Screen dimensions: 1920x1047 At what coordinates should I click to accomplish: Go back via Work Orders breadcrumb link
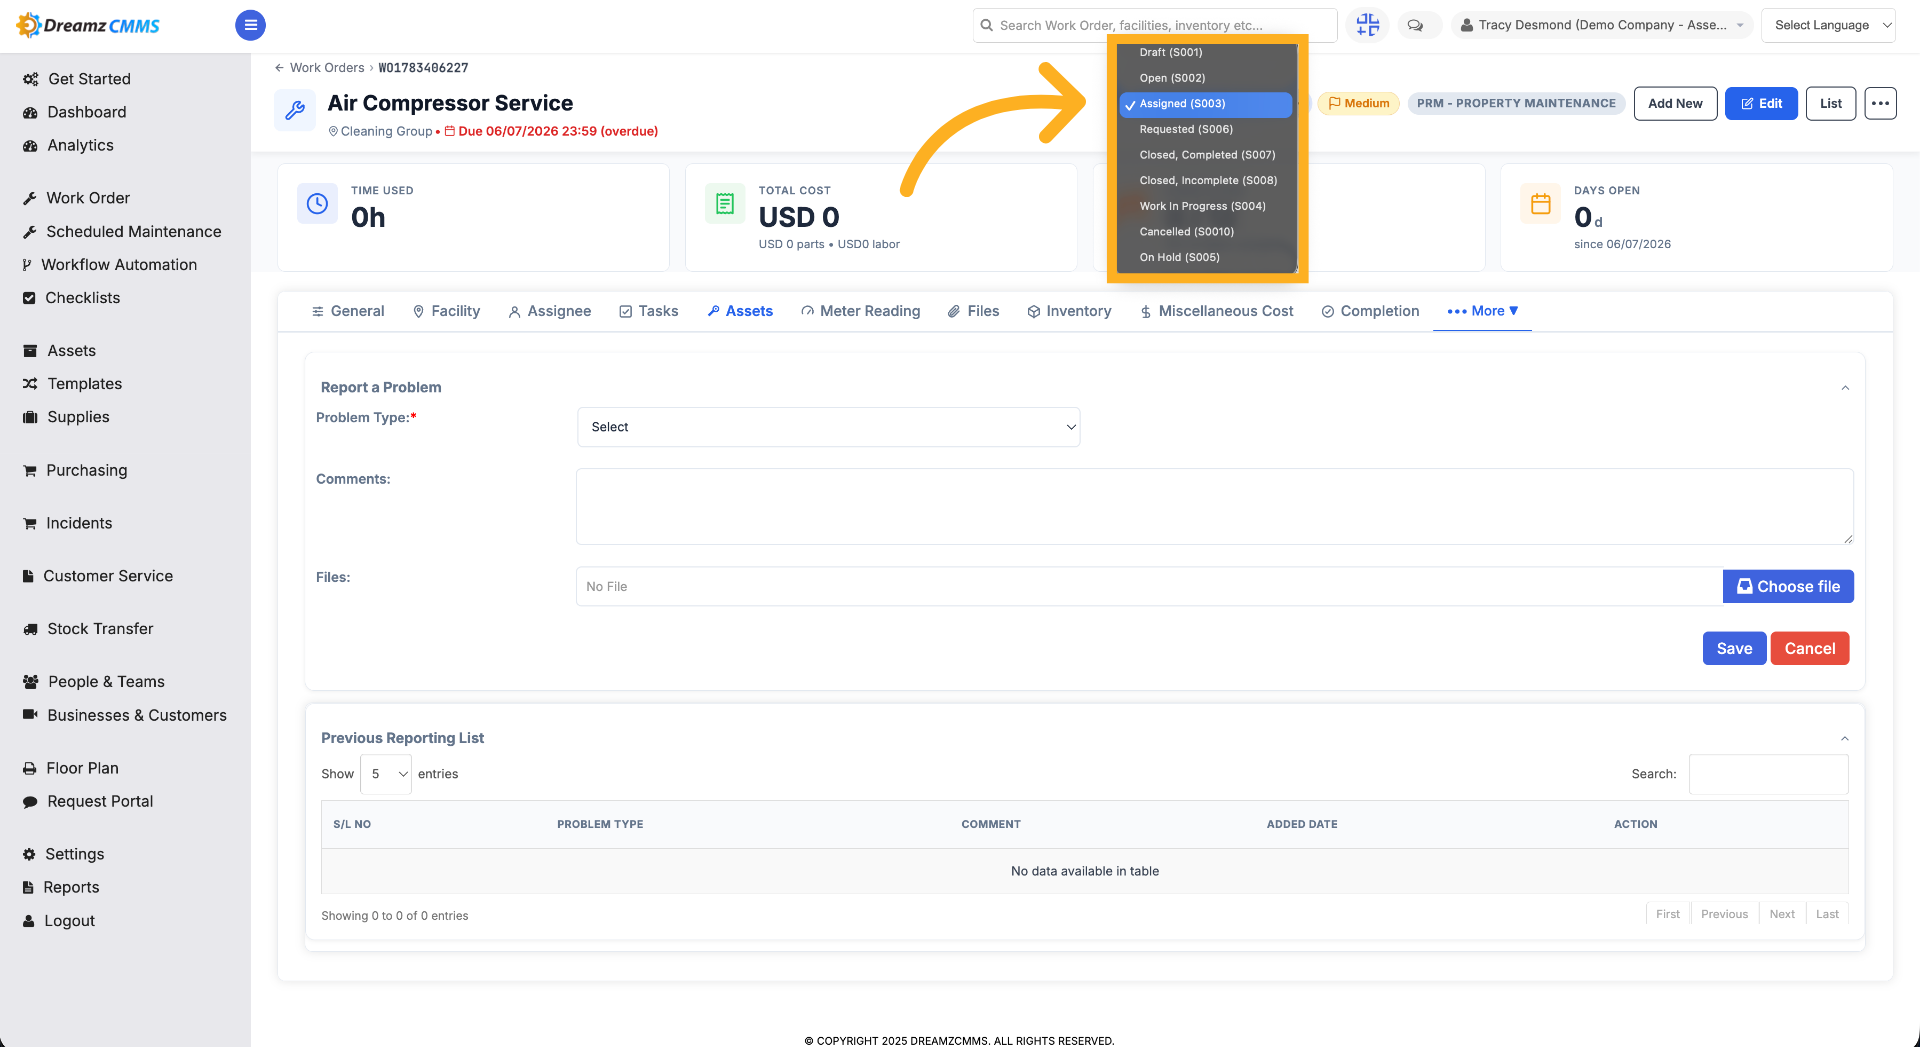click(x=327, y=68)
